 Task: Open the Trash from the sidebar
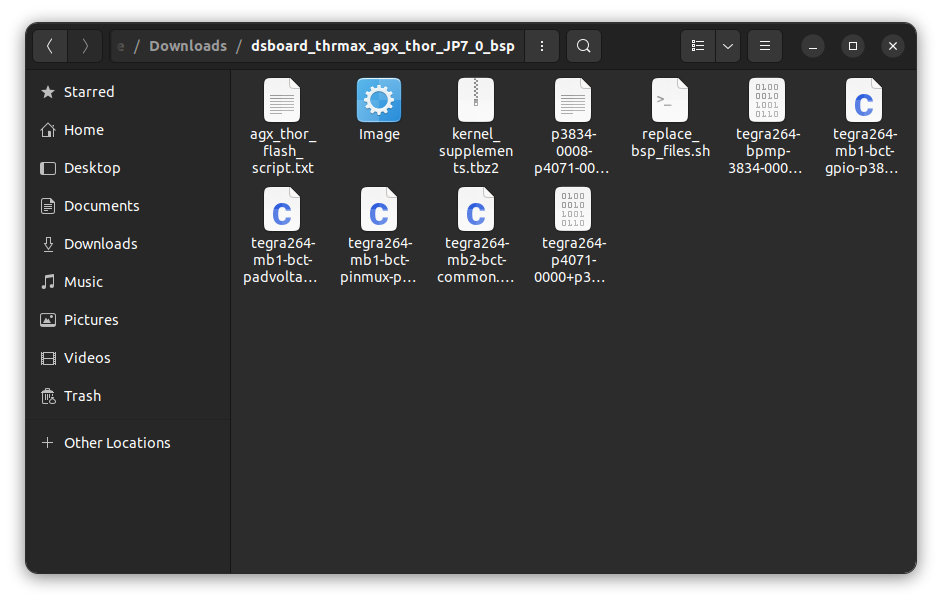pos(84,395)
